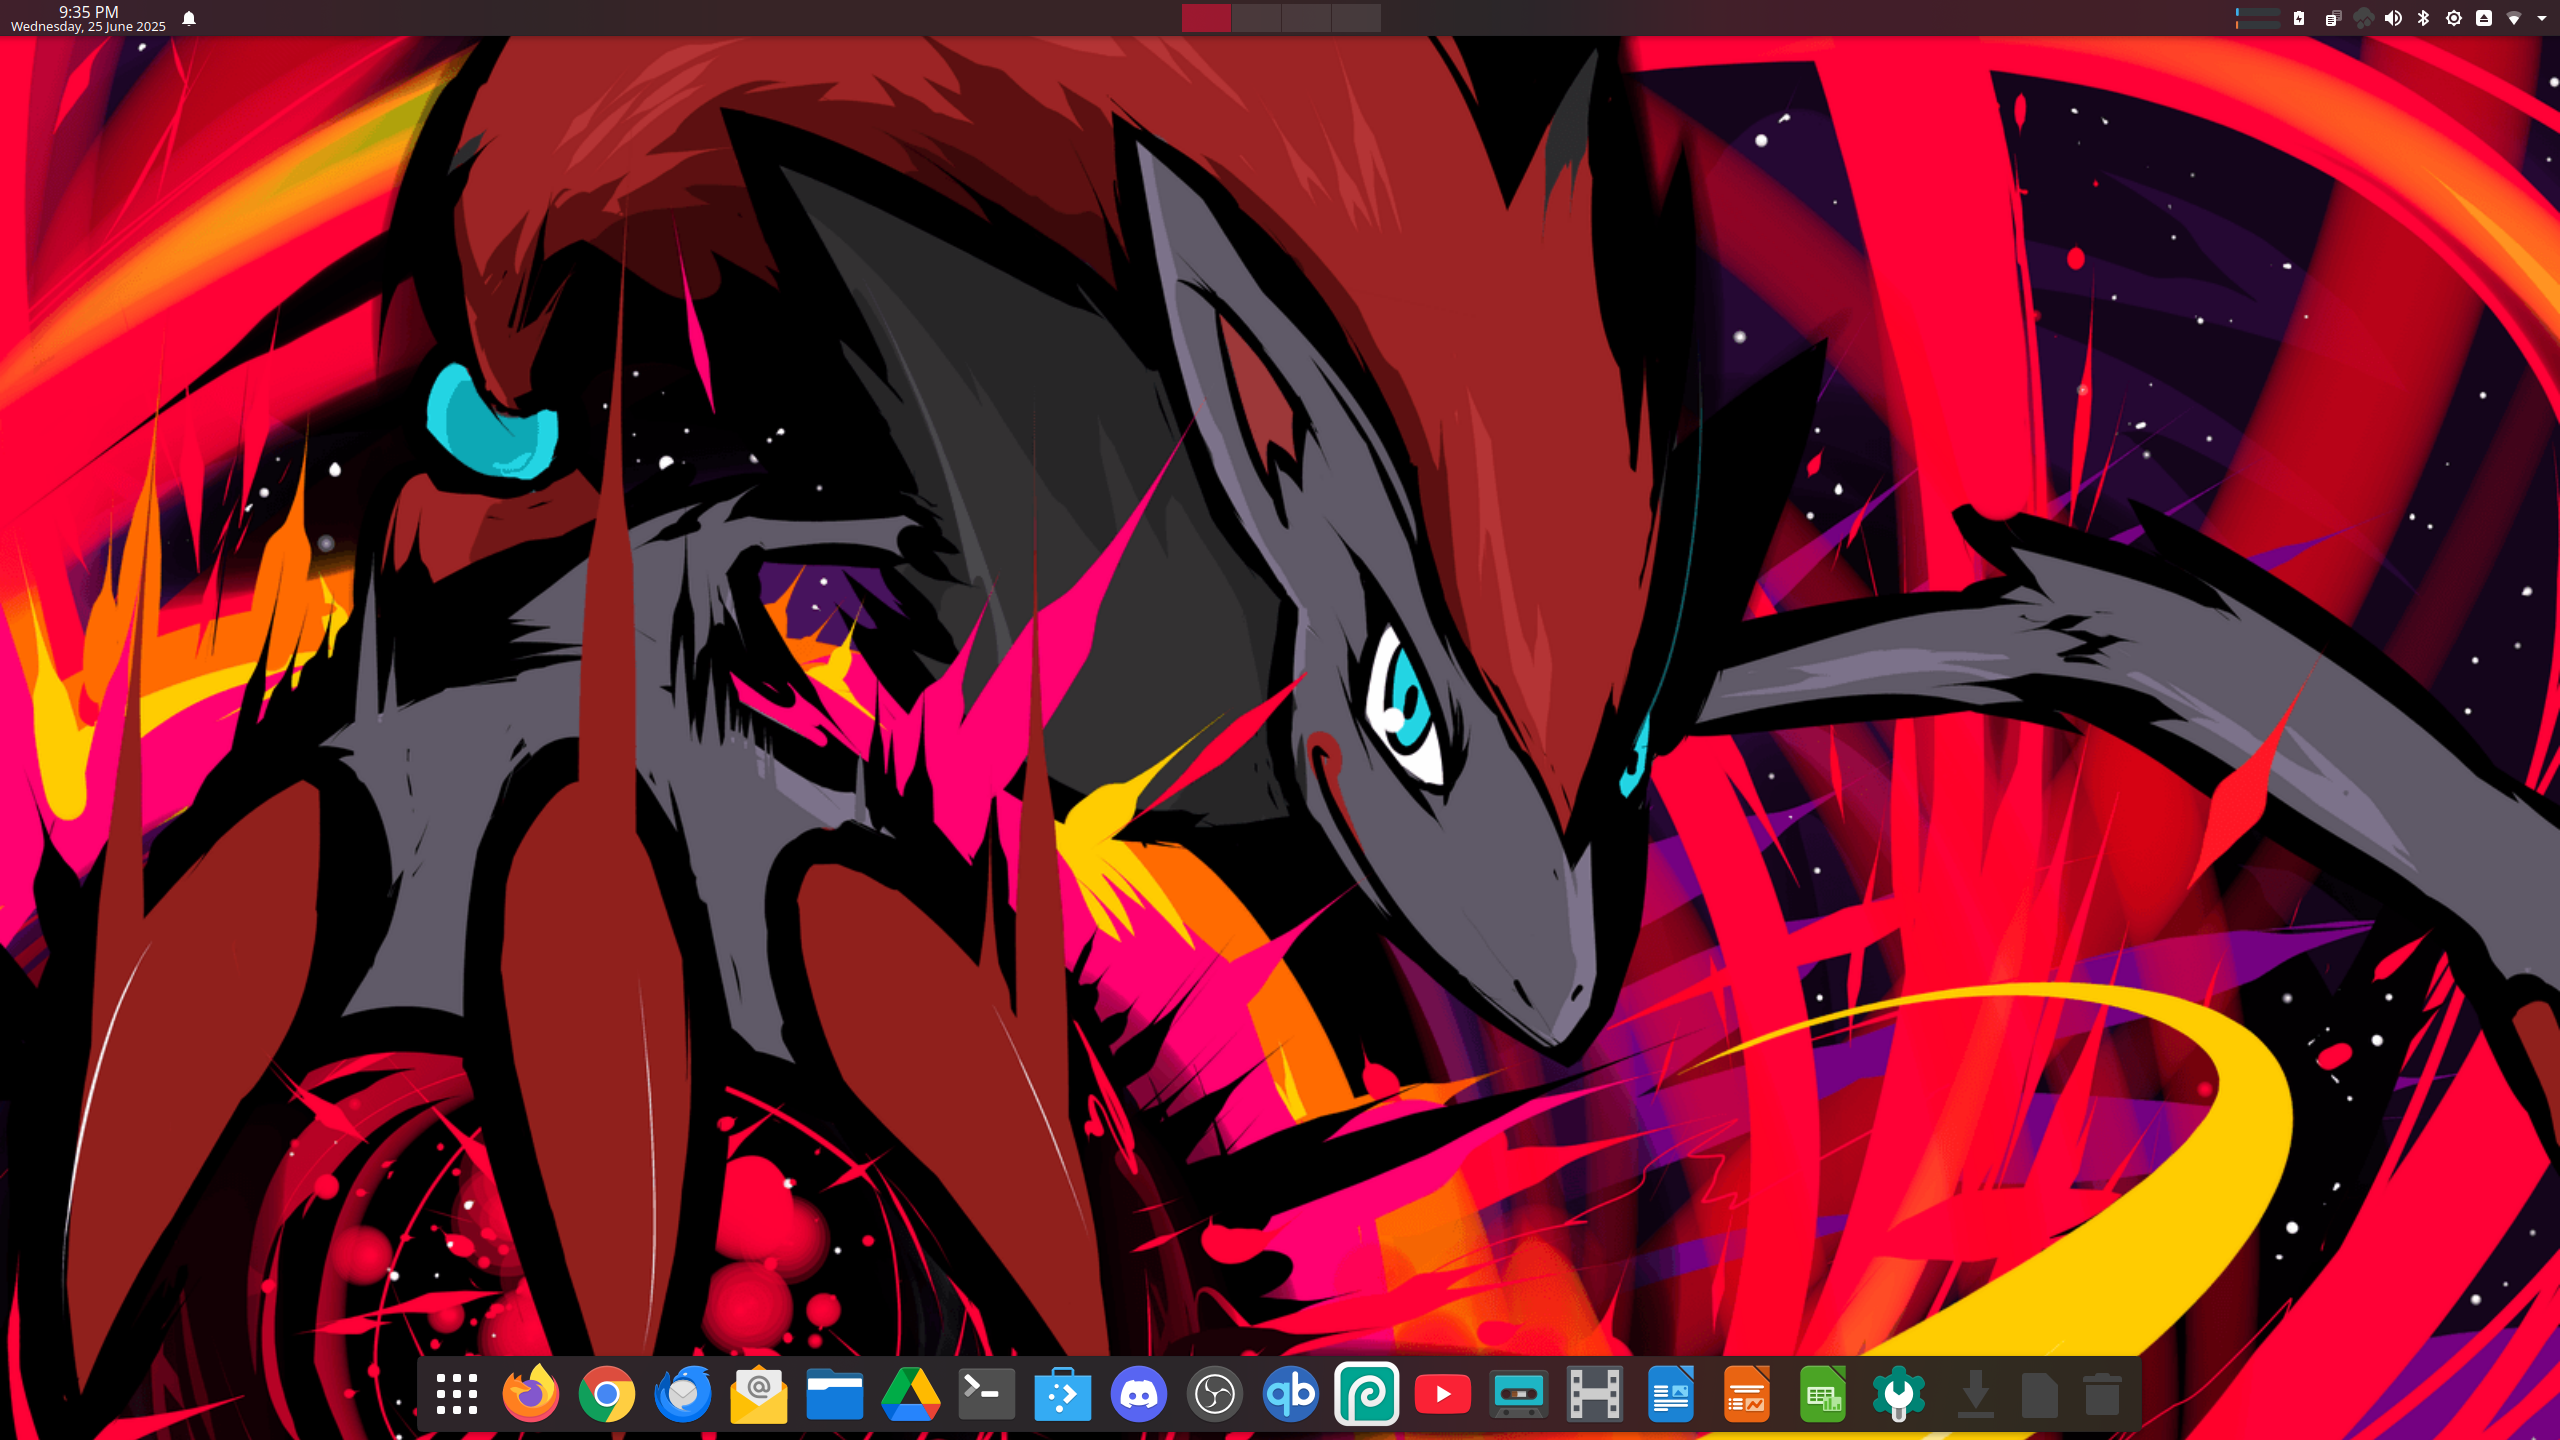Open Google Drive from the dock
The width and height of the screenshot is (2560, 1440).
pyautogui.click(x=911, y=1394)
